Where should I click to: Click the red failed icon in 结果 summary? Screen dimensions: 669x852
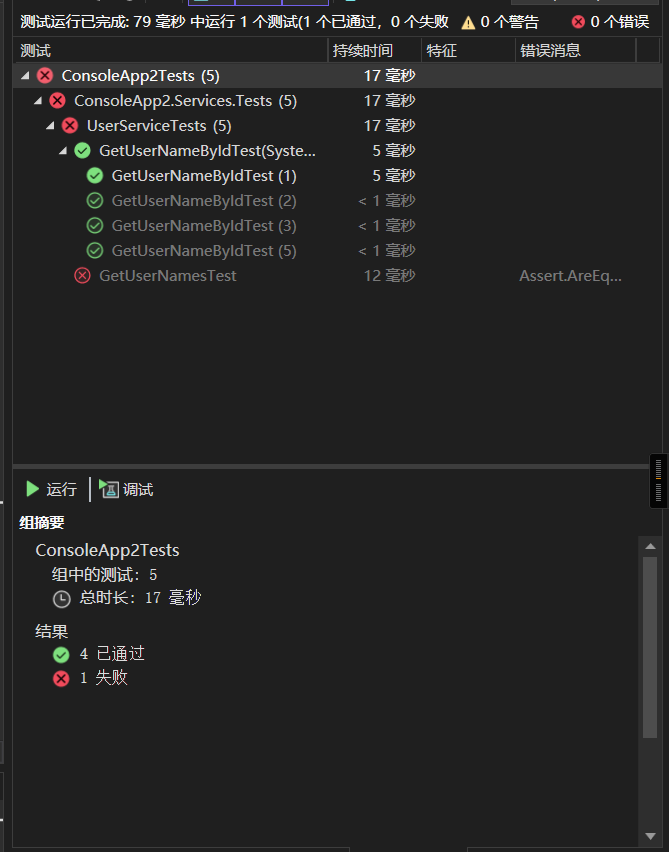pyautogui.click(x=61, y=679)
